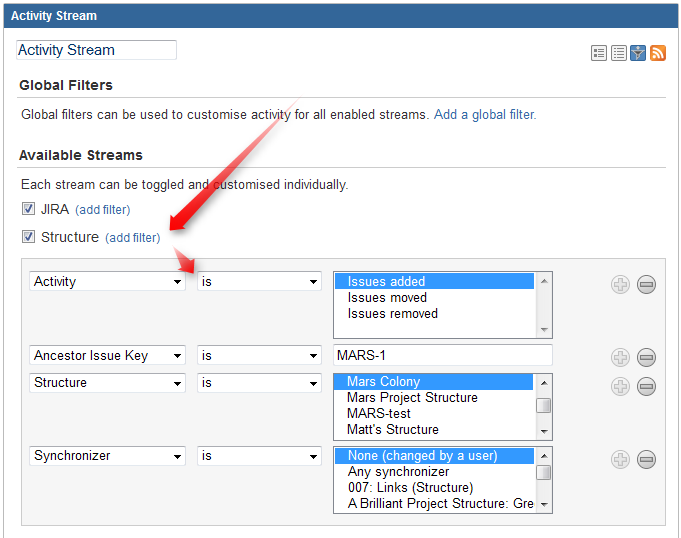Expand the Ancestor Issue Key dropdown
The height and width of the screenshot is (538, 681).
point(108,355)
